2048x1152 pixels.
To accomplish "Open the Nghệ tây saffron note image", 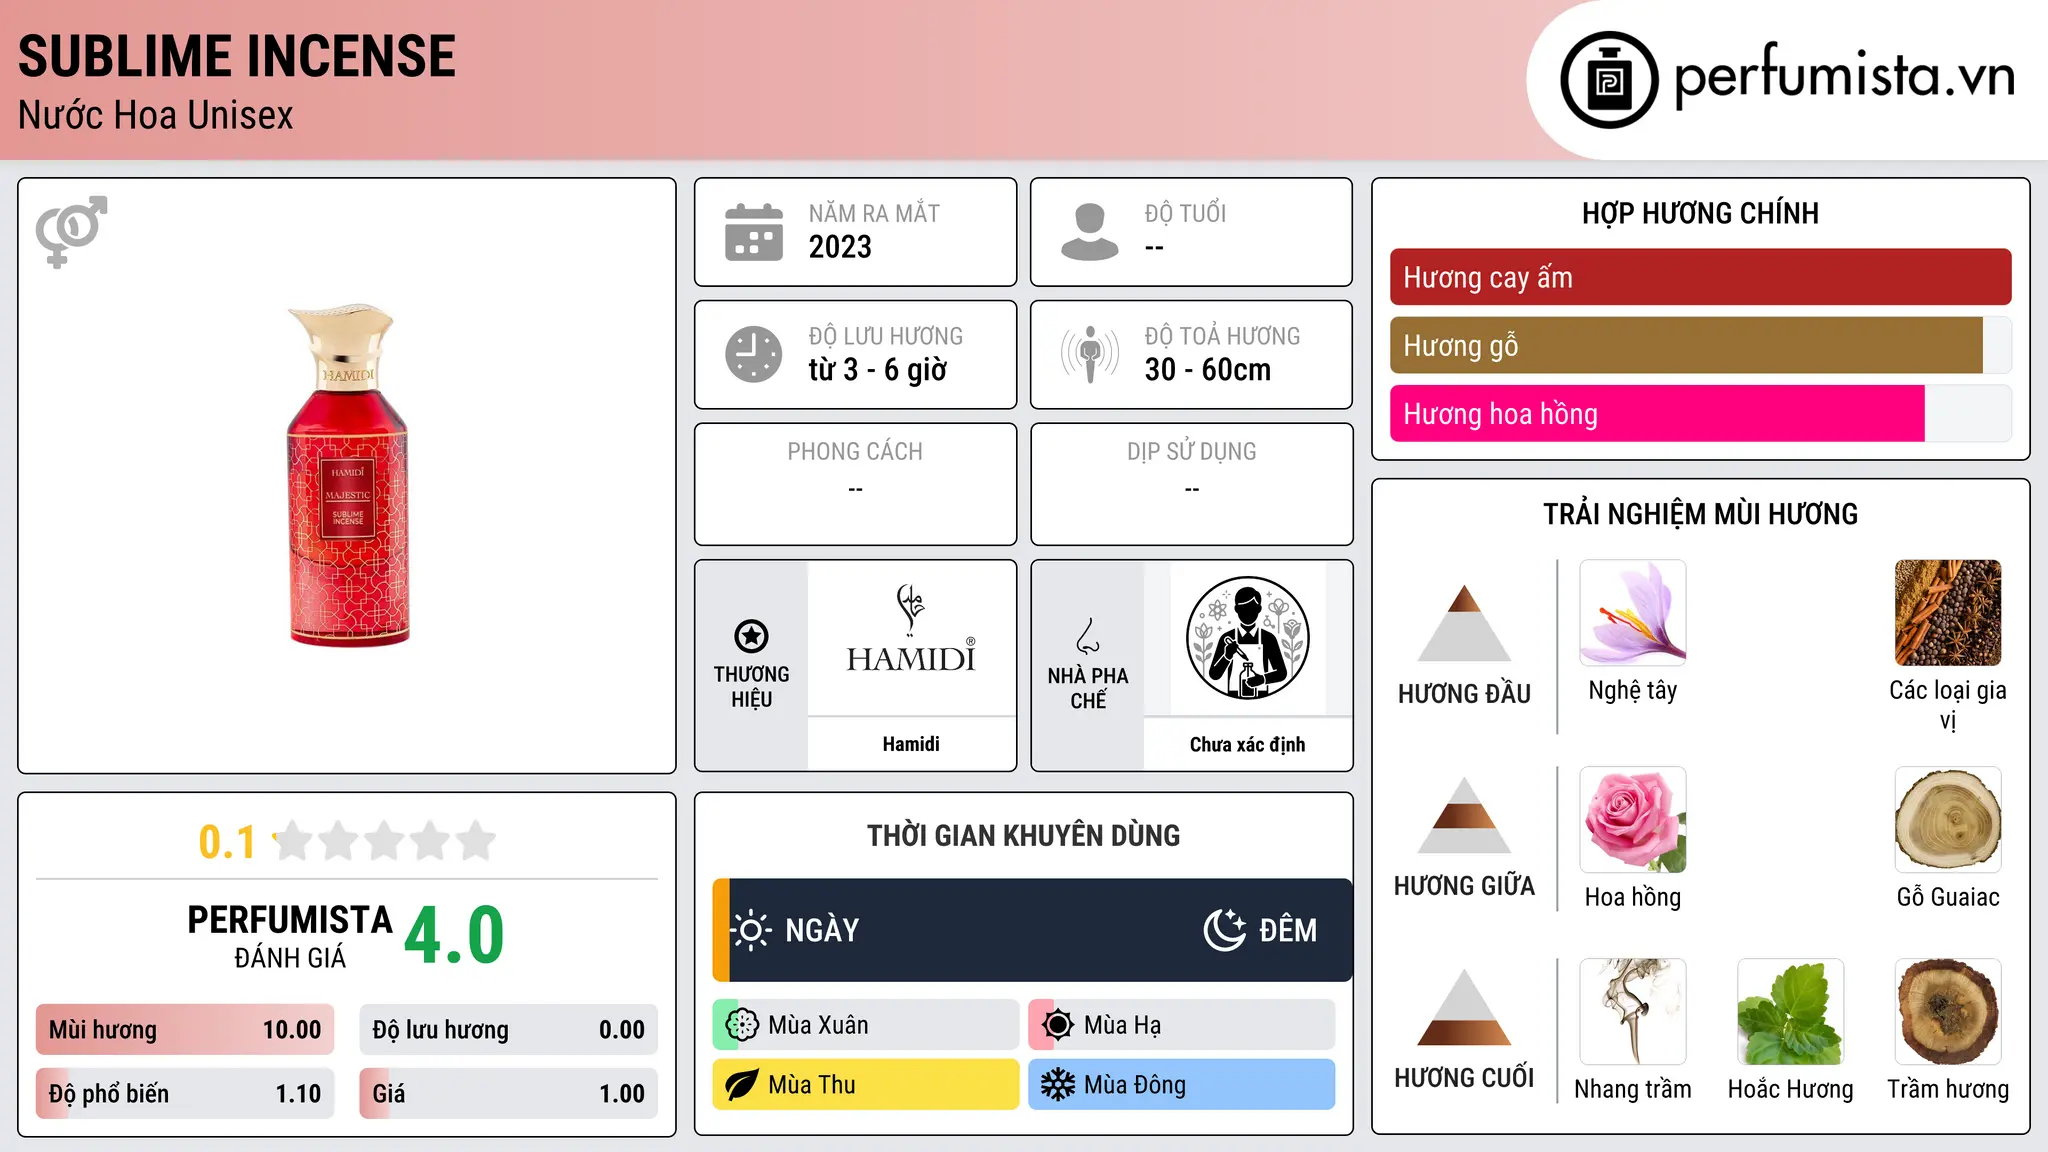I will (1633, 613).
